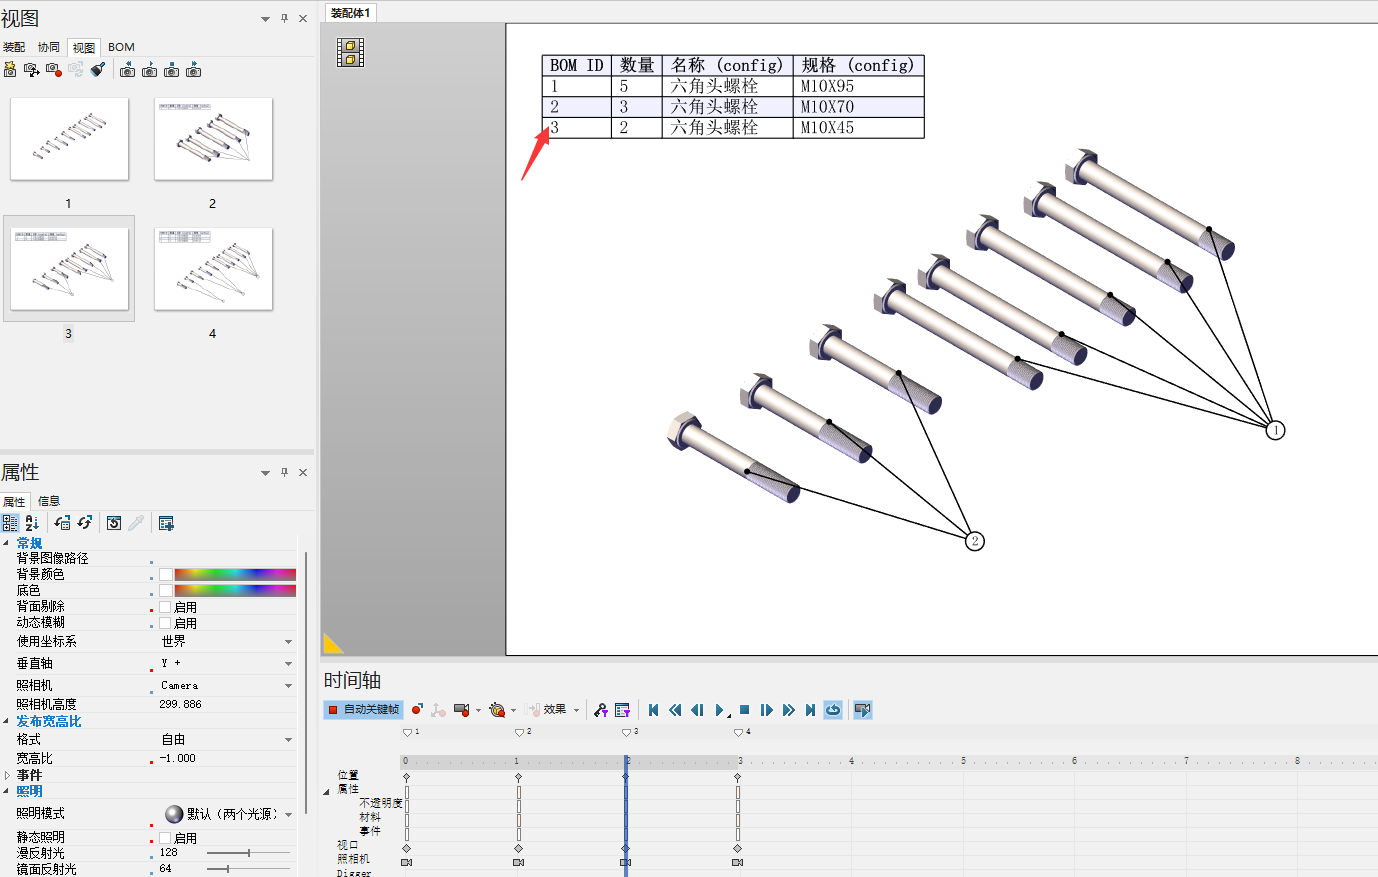Click the update view camera-arrows icon
This screenshot has width=1378, height=877.
click(x=32, y=70)
